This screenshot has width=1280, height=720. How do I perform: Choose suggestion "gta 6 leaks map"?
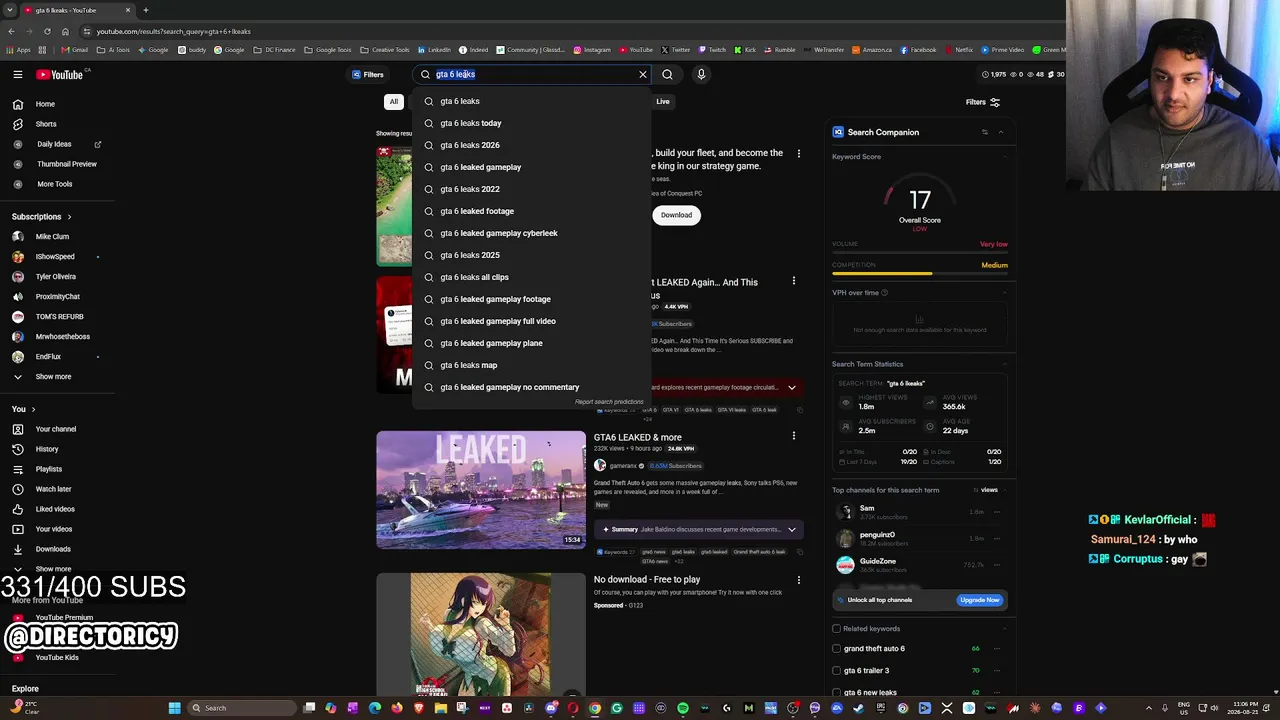[531, 365]
